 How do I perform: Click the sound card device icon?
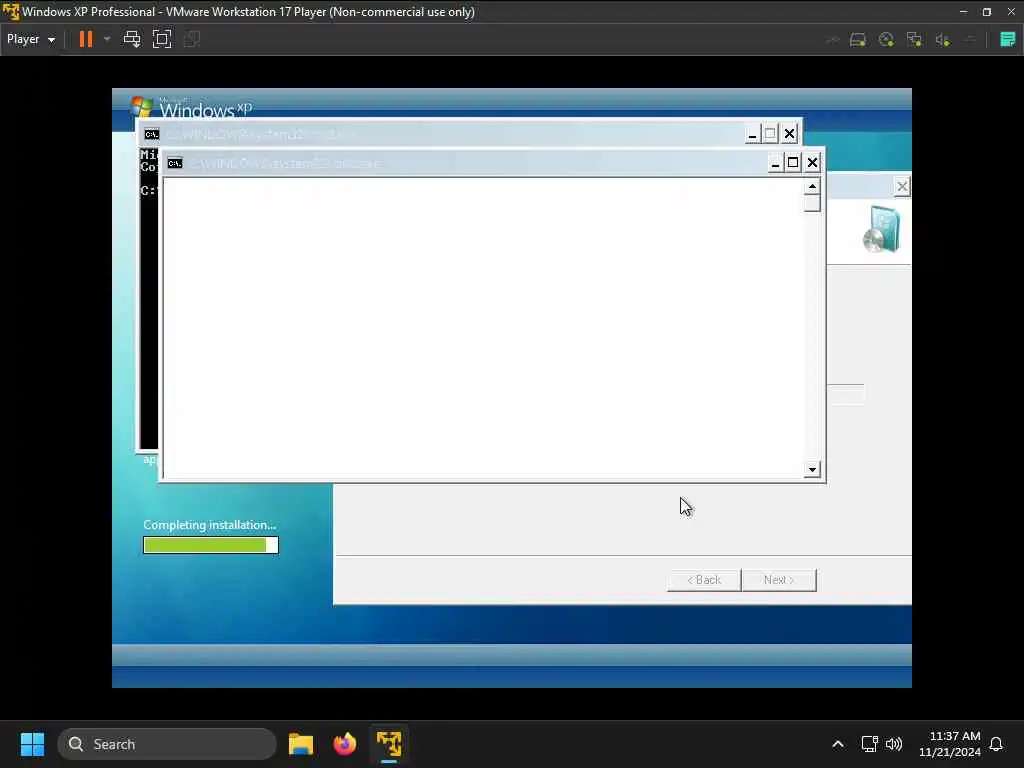pyautogui.click(x=942, y=40)
